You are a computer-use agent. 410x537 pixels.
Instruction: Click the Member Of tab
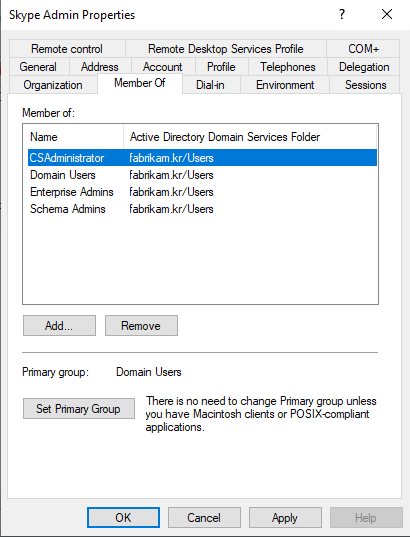pyautogui.click(x=140, y=83)
